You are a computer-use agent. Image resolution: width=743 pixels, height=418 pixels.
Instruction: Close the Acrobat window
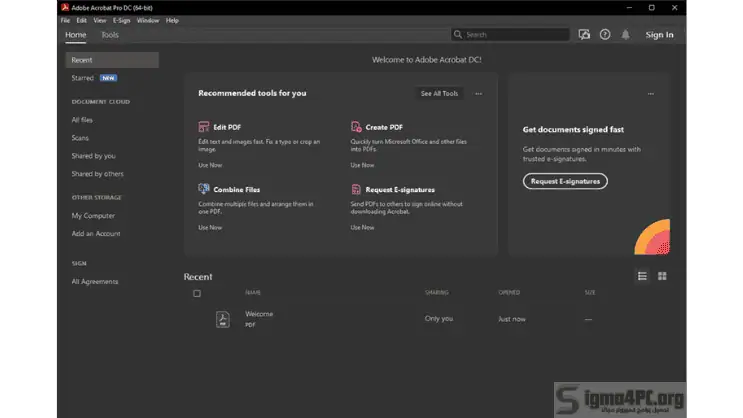point(674,8)
